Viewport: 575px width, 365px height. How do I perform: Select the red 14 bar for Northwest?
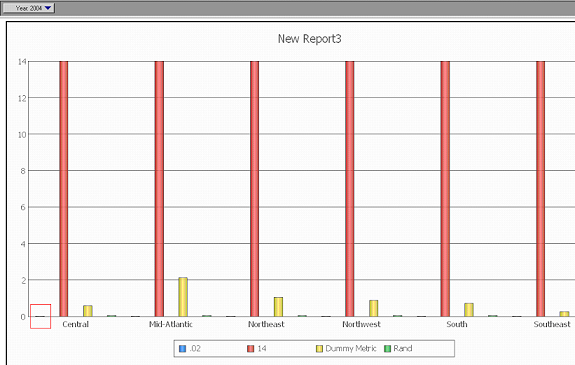pos(350,189)
